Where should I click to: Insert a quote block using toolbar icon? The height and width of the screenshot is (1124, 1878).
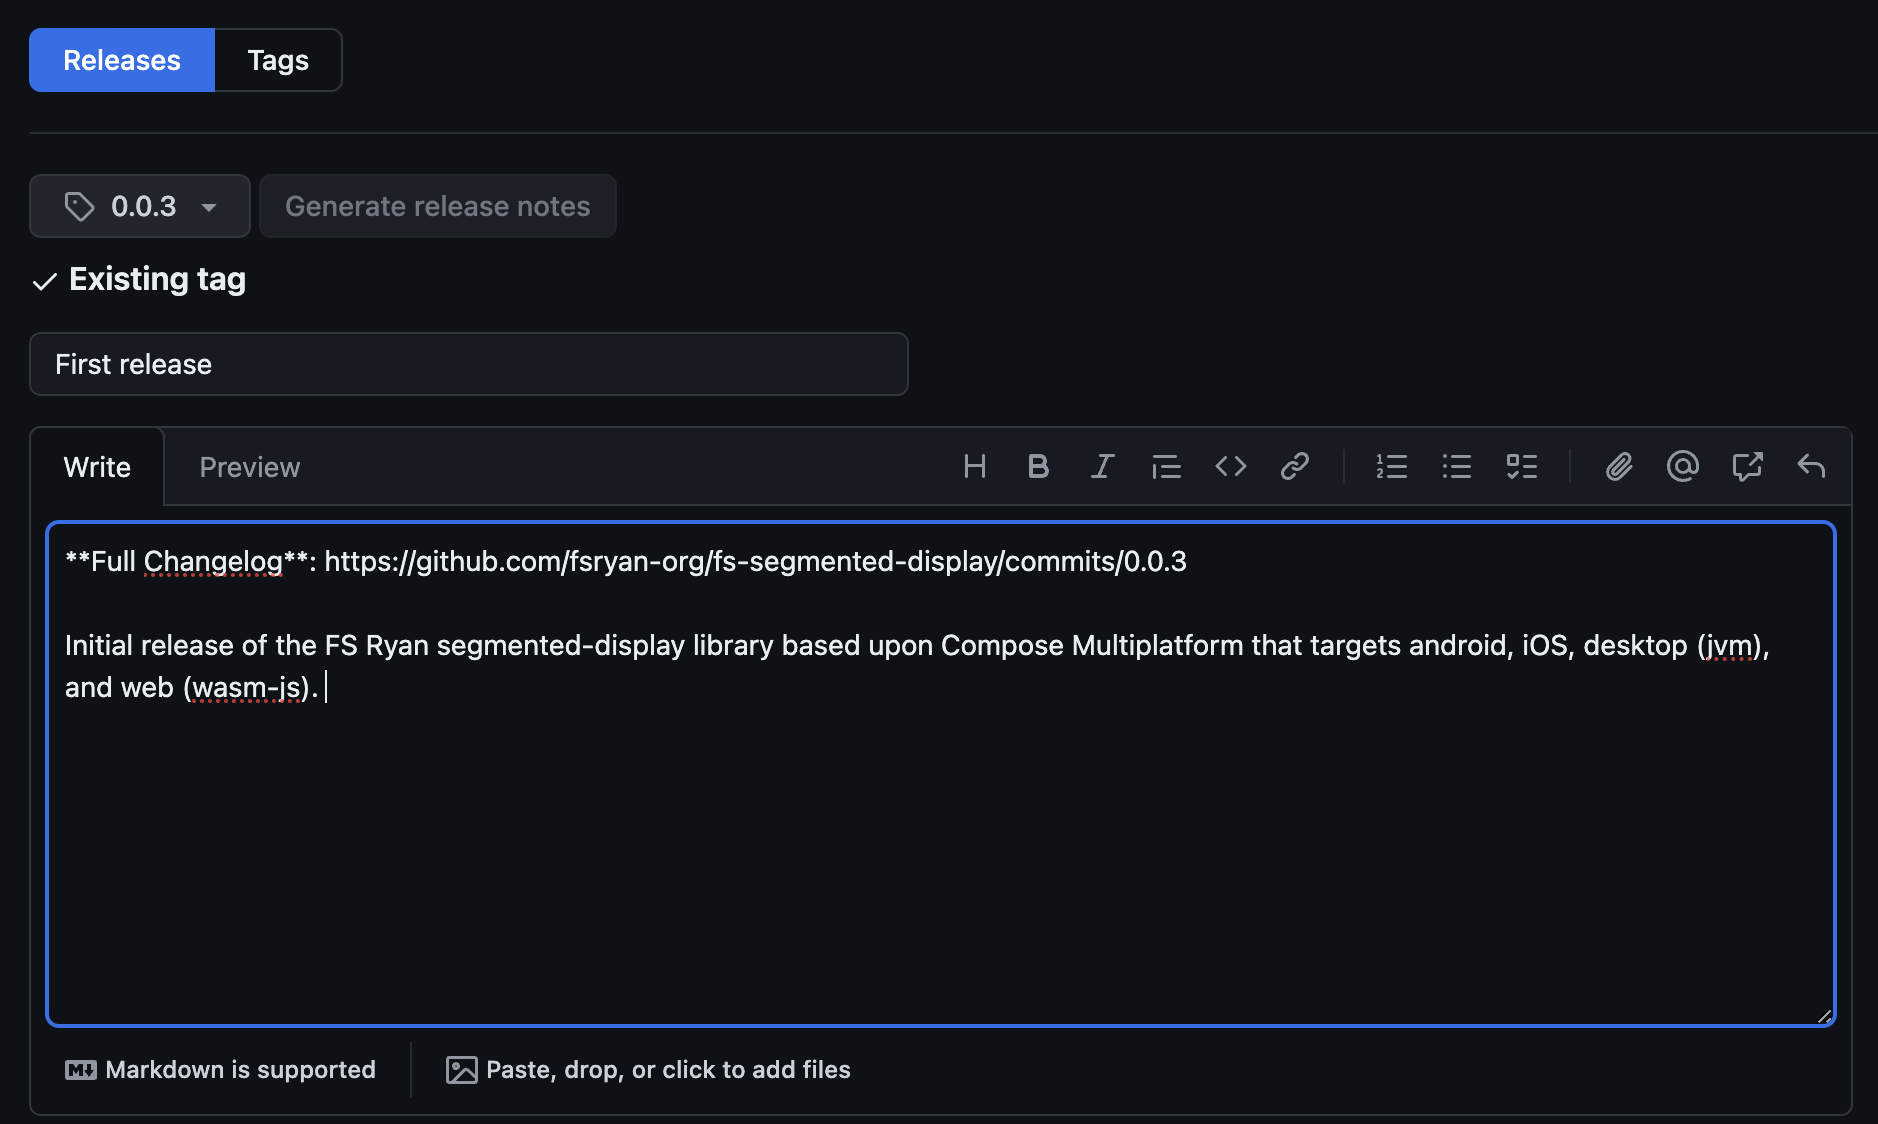1166,466
